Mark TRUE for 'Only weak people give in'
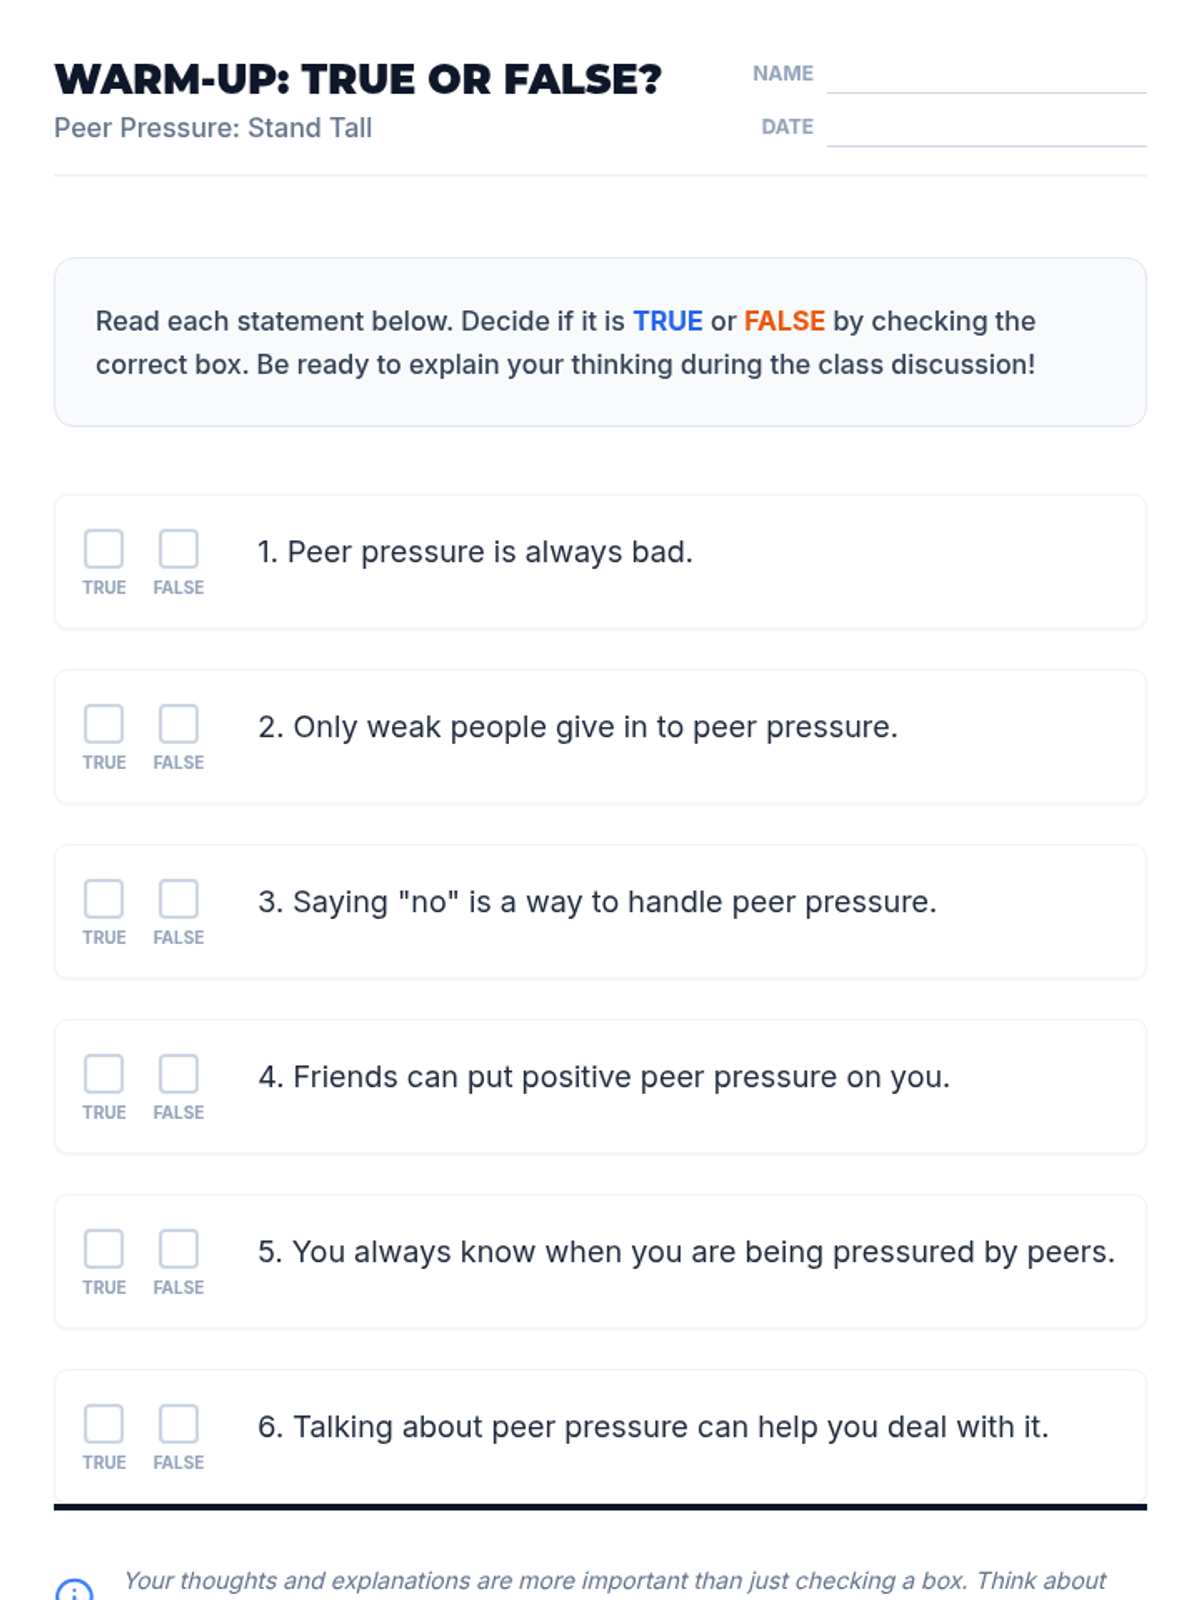 [x=104, y=724]
